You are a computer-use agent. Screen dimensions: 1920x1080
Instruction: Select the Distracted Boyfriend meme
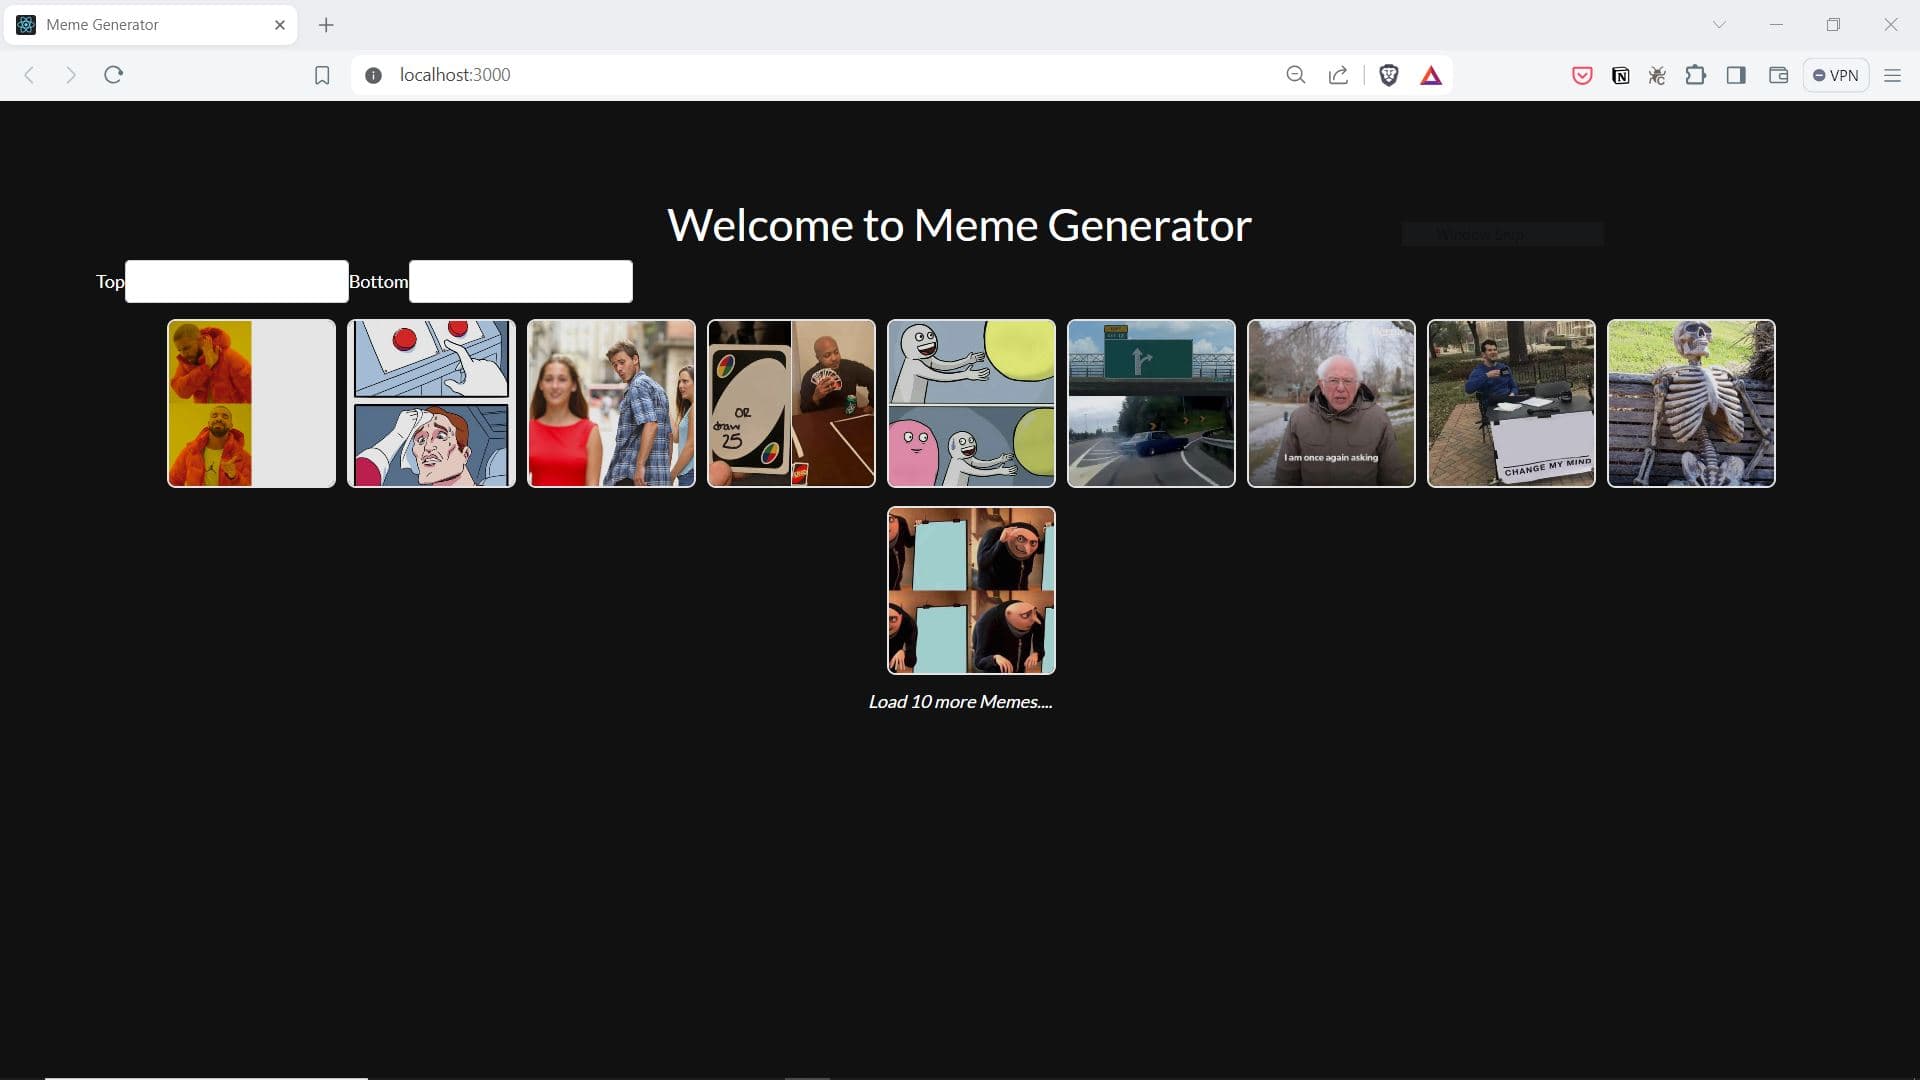point(611,403)
